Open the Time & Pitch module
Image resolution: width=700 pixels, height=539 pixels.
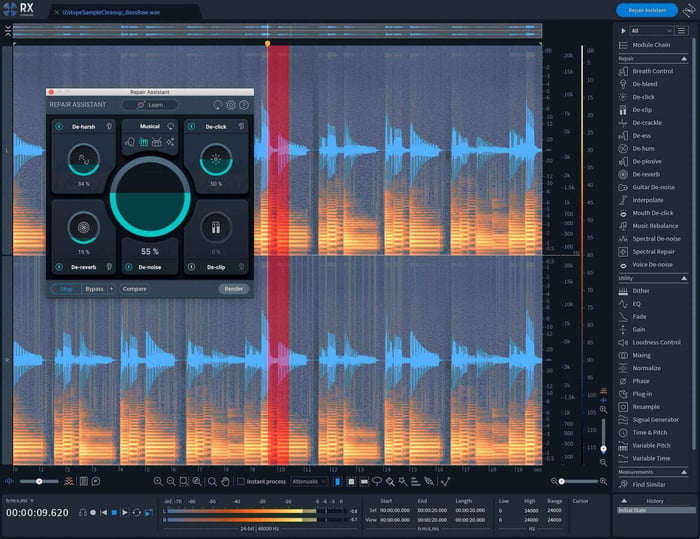[x=643, y=433]
